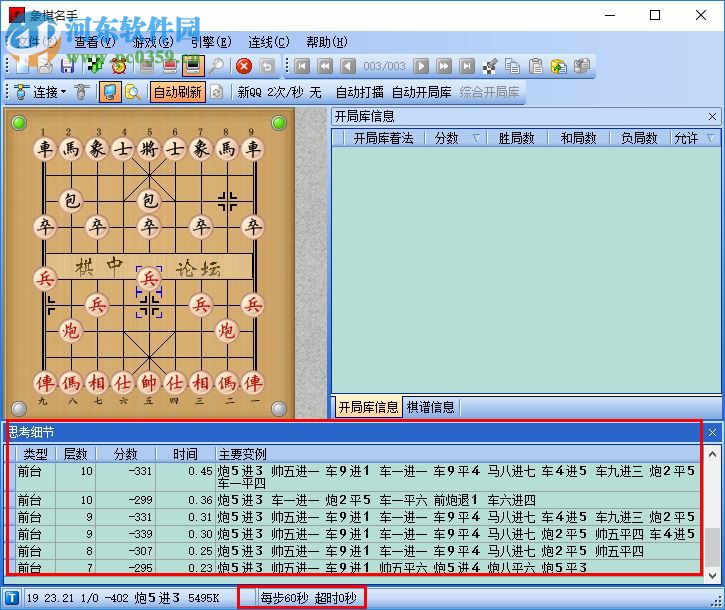Viewport: 725px width, 610px height.
Task: Open the 引擎(E) menu
Action: point(211,42)
